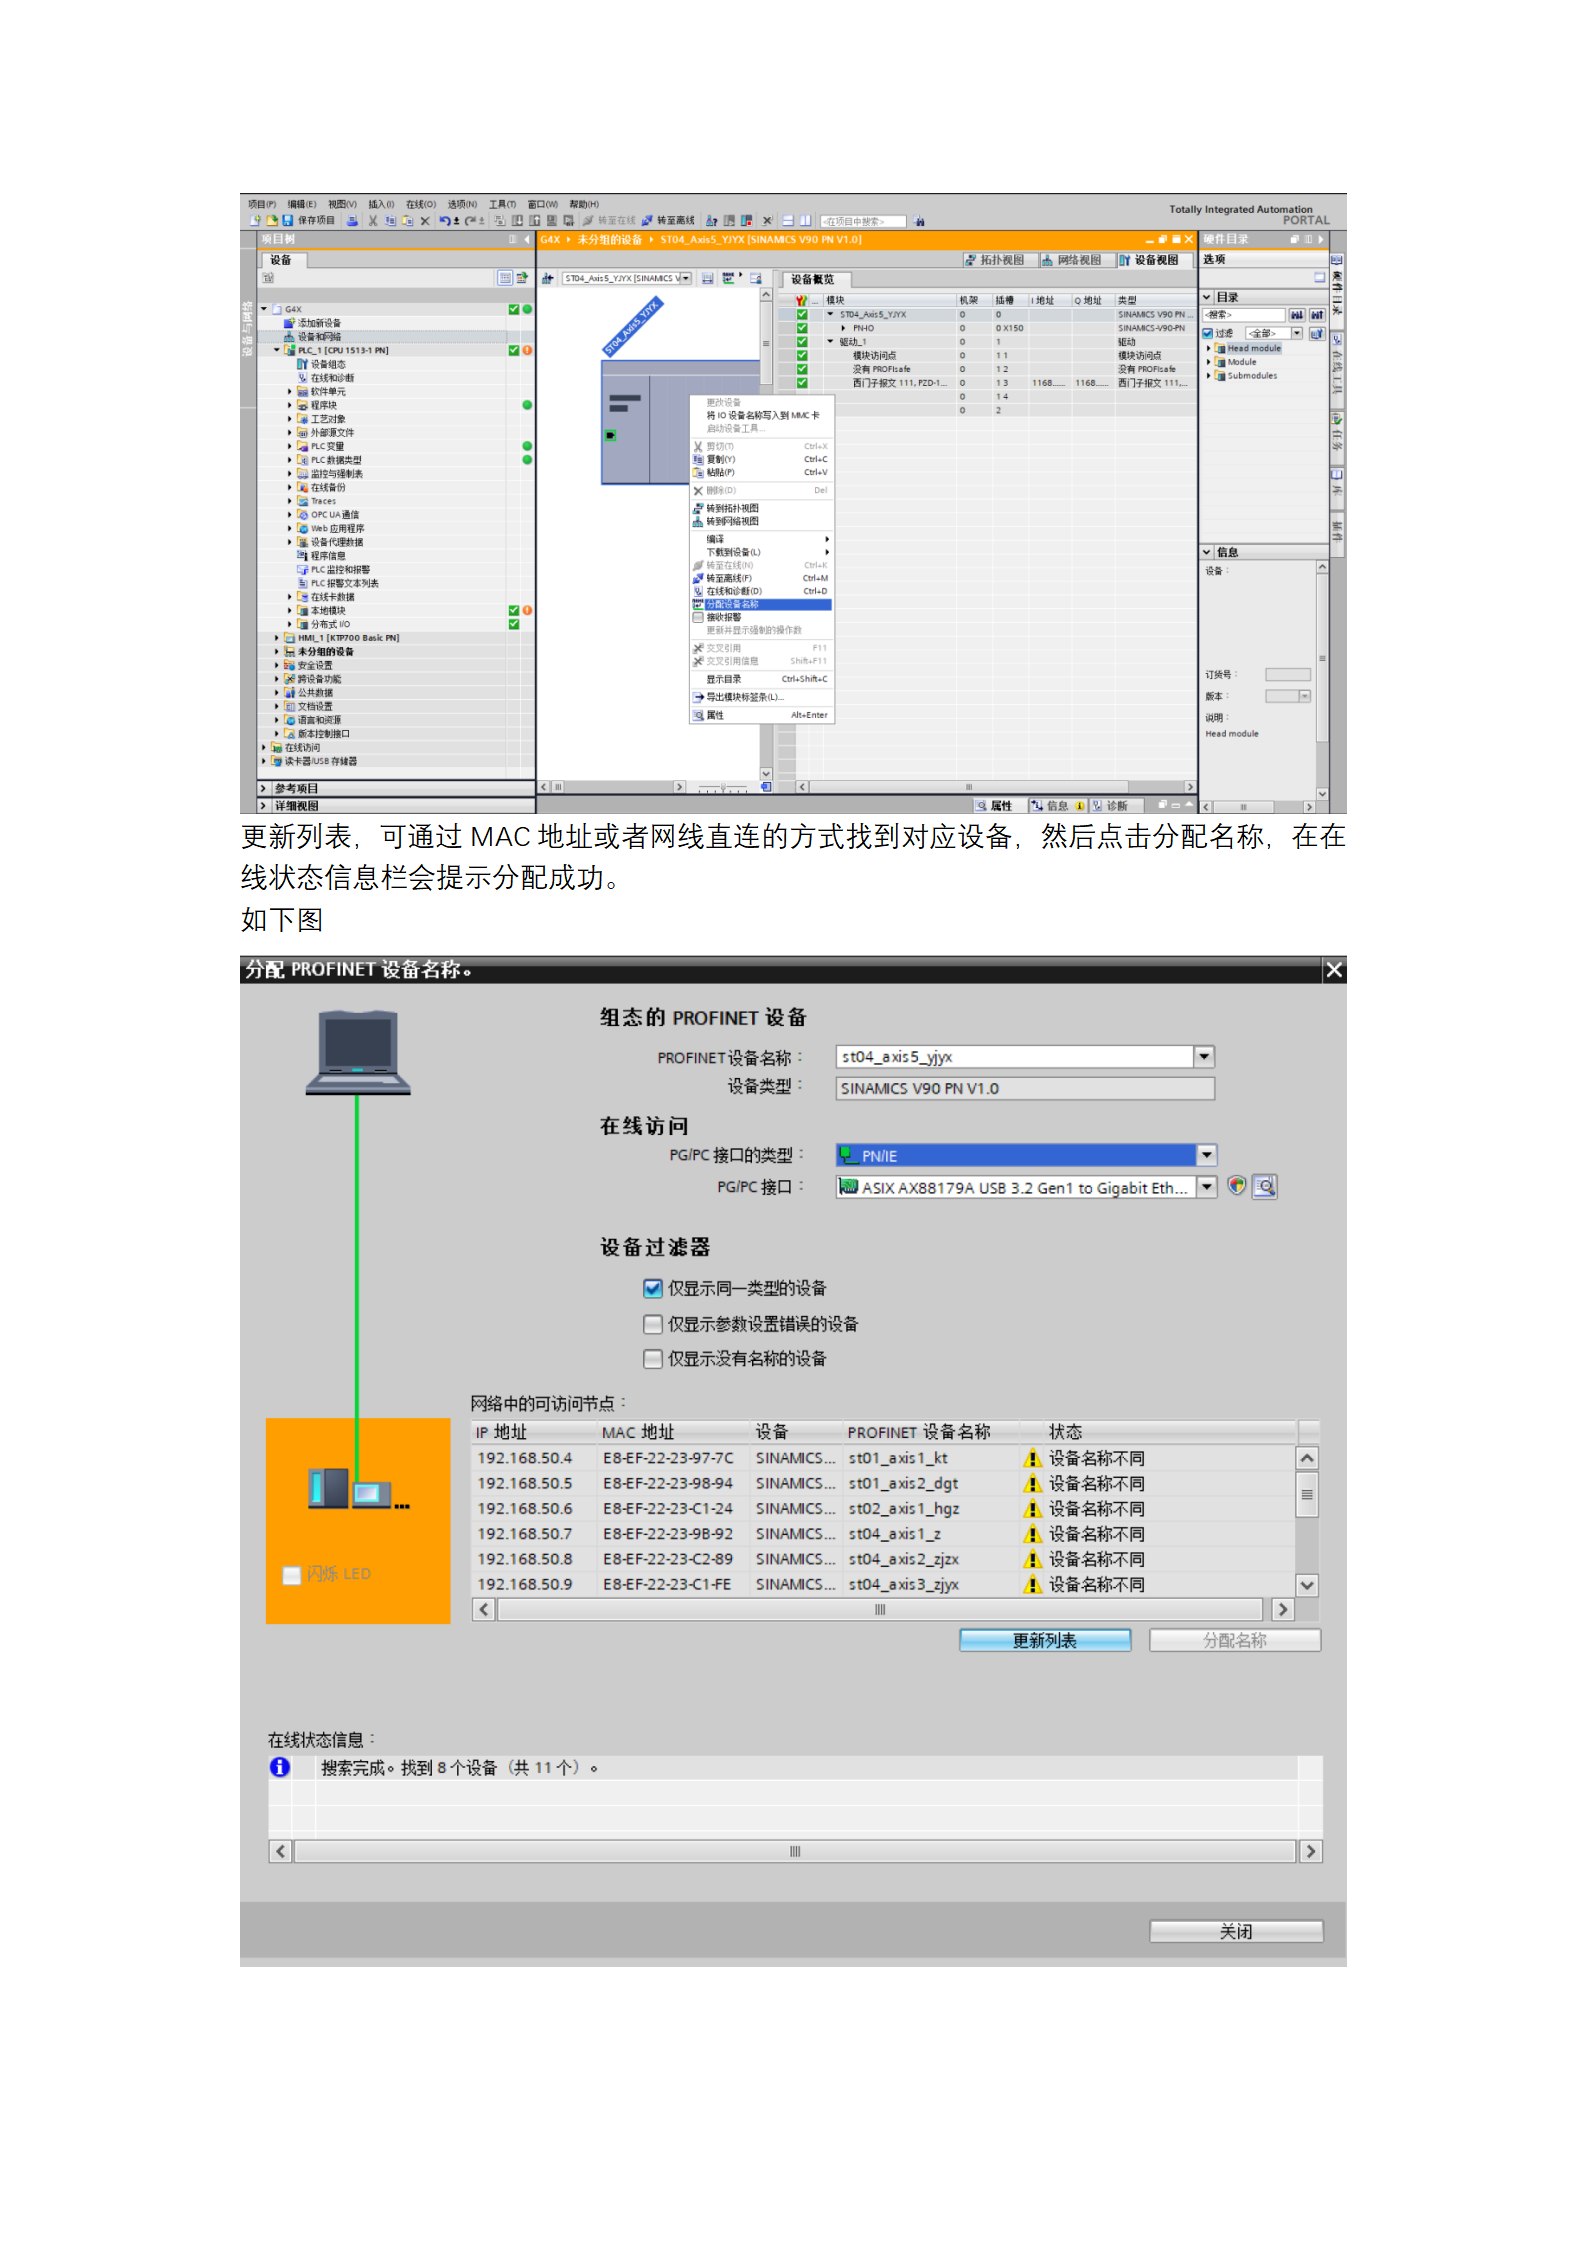
Task: Click the 分配名称 assign name button
Action: [1235, 1640]
